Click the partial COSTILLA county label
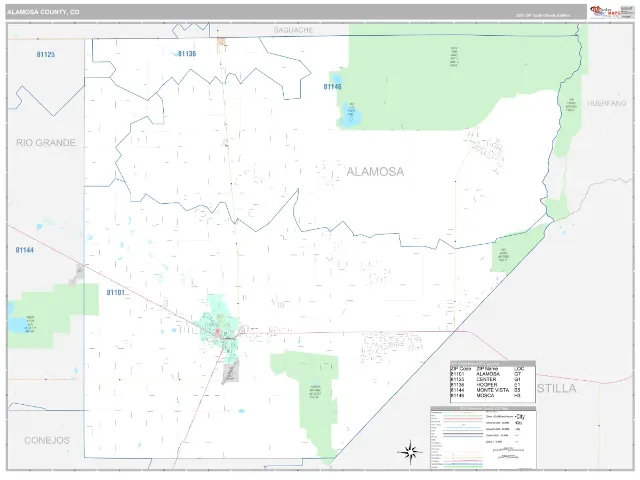640x480 pixels. (557, 388)
